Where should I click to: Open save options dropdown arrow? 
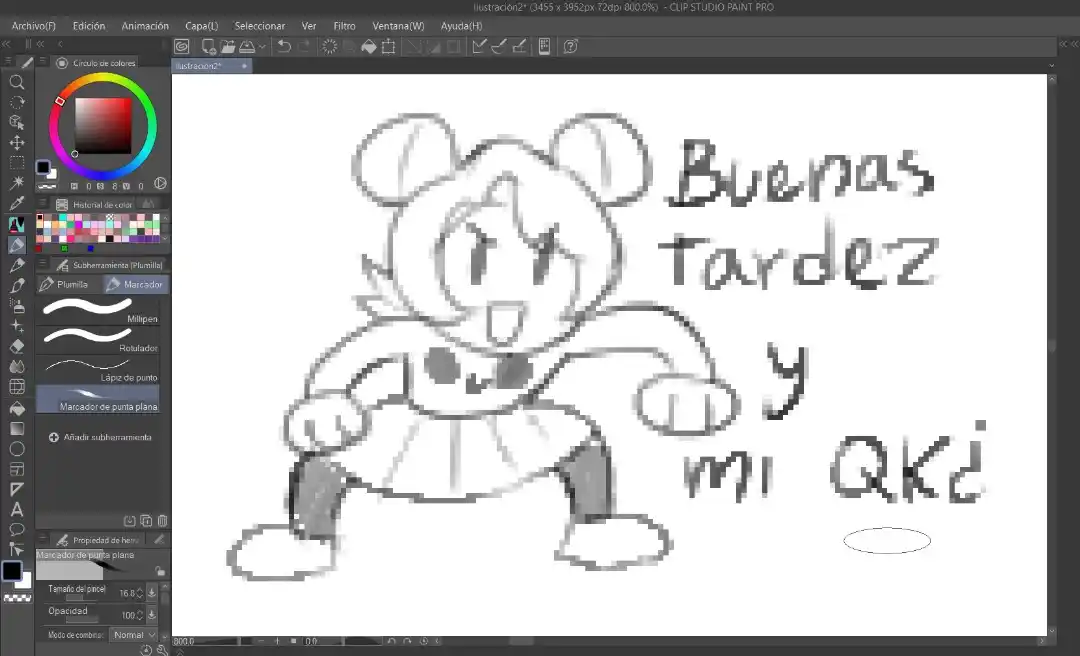click(262, 47)
